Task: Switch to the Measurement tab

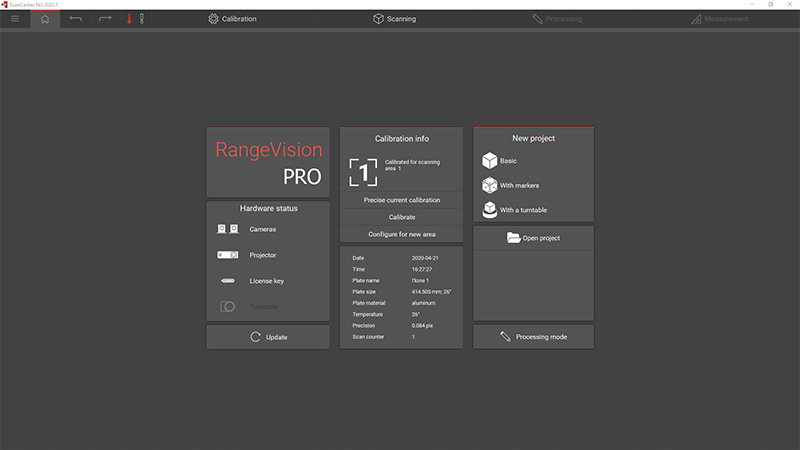Action: click(719, 19)
